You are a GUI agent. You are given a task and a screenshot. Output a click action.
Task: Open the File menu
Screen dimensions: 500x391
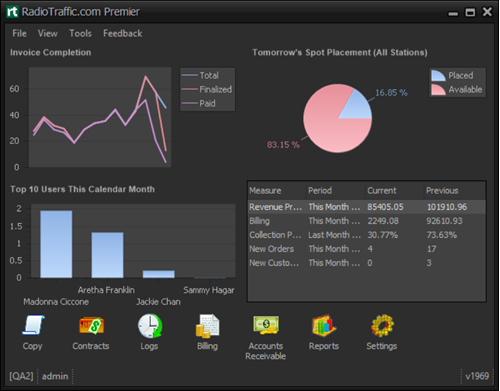tap(19, 33)
